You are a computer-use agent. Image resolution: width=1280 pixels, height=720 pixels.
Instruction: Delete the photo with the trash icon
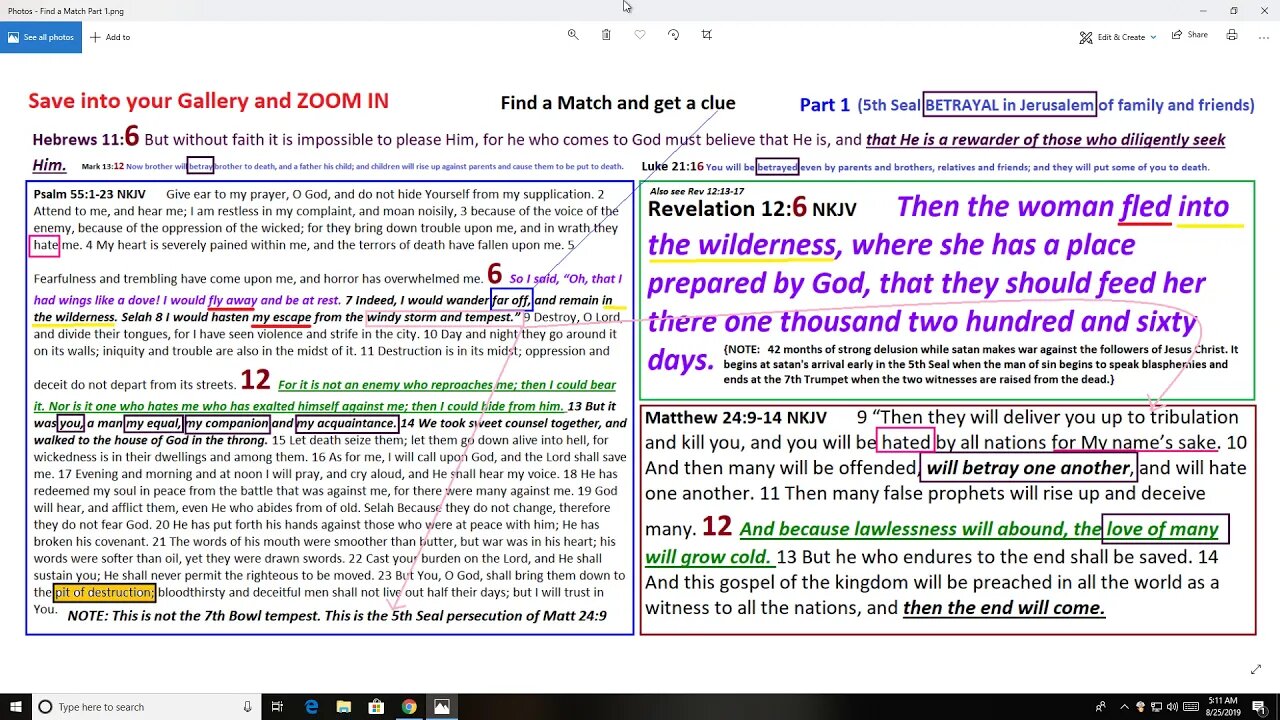pyautogui.click(x=606, y=35)
